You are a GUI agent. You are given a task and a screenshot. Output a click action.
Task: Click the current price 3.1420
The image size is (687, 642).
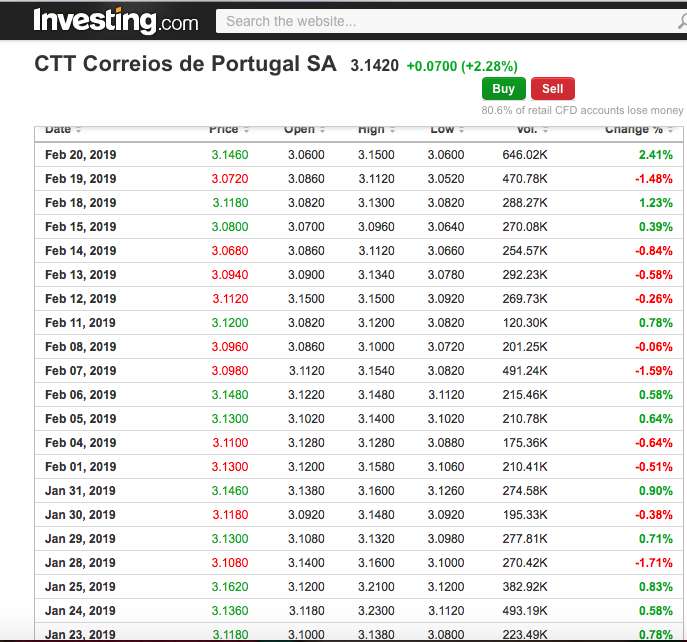[x=375, y=66]
